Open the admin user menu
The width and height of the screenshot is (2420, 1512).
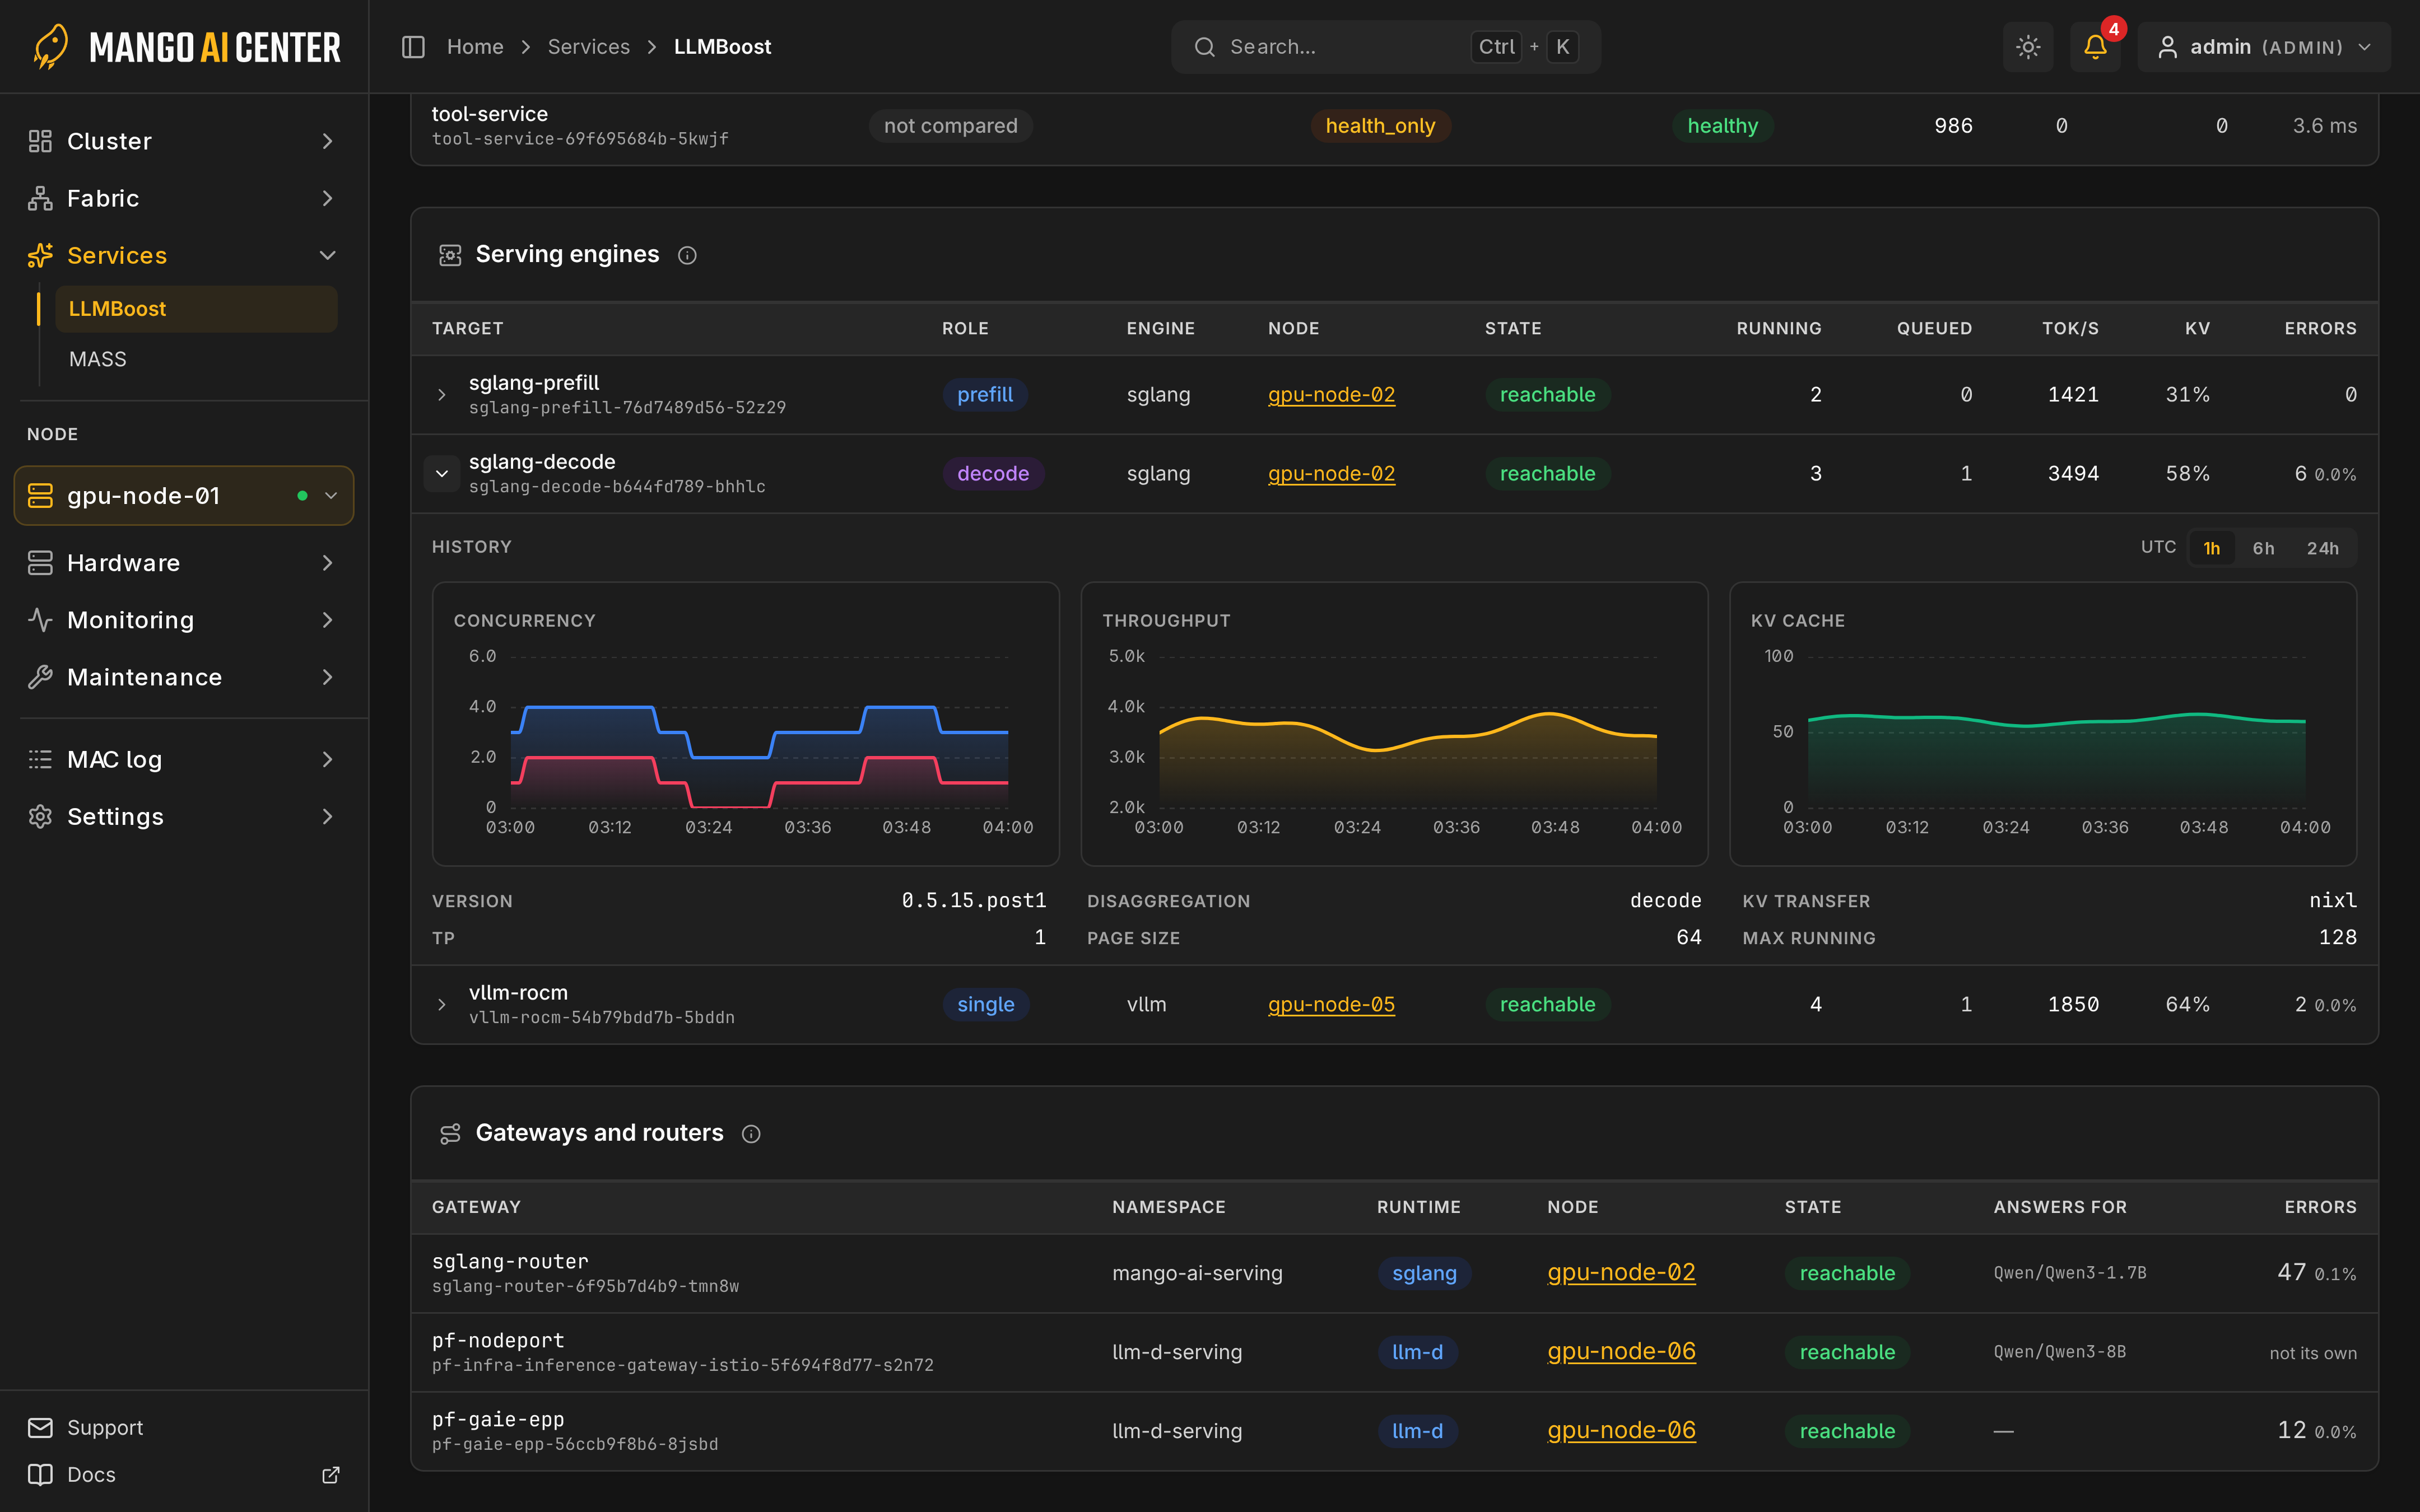click(2264, 47)
